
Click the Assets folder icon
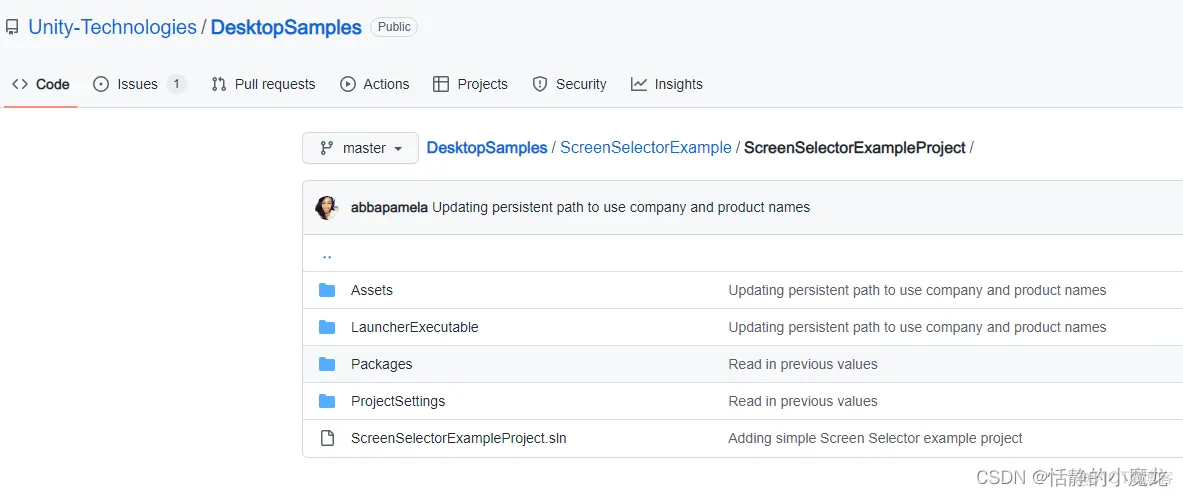point(327,290)
